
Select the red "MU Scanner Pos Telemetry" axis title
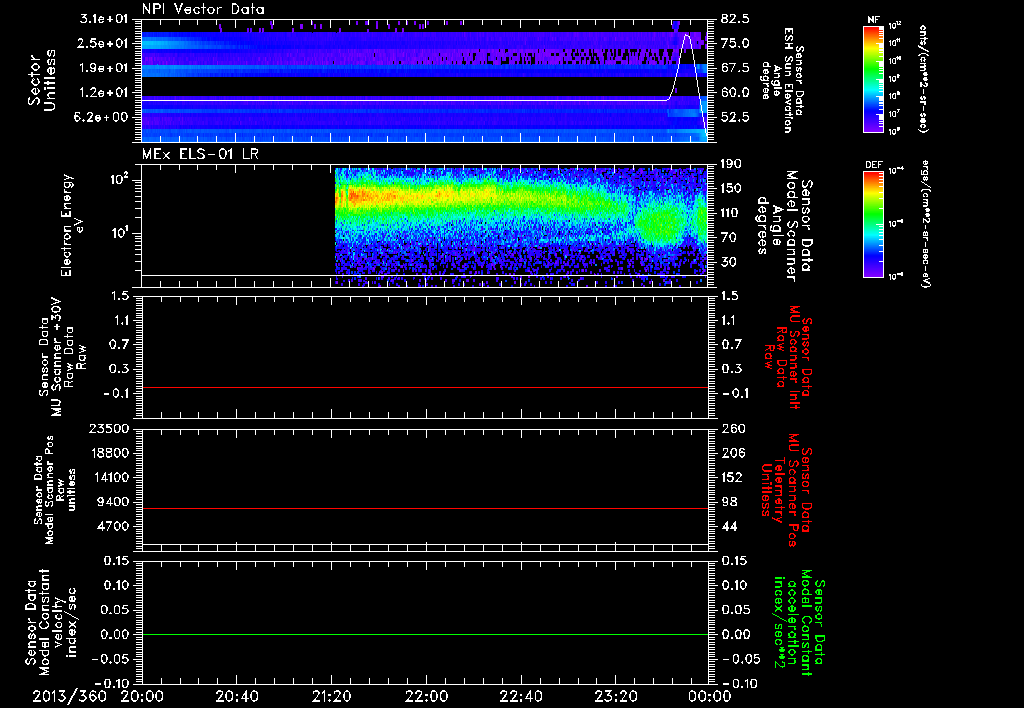coord(786,490)
